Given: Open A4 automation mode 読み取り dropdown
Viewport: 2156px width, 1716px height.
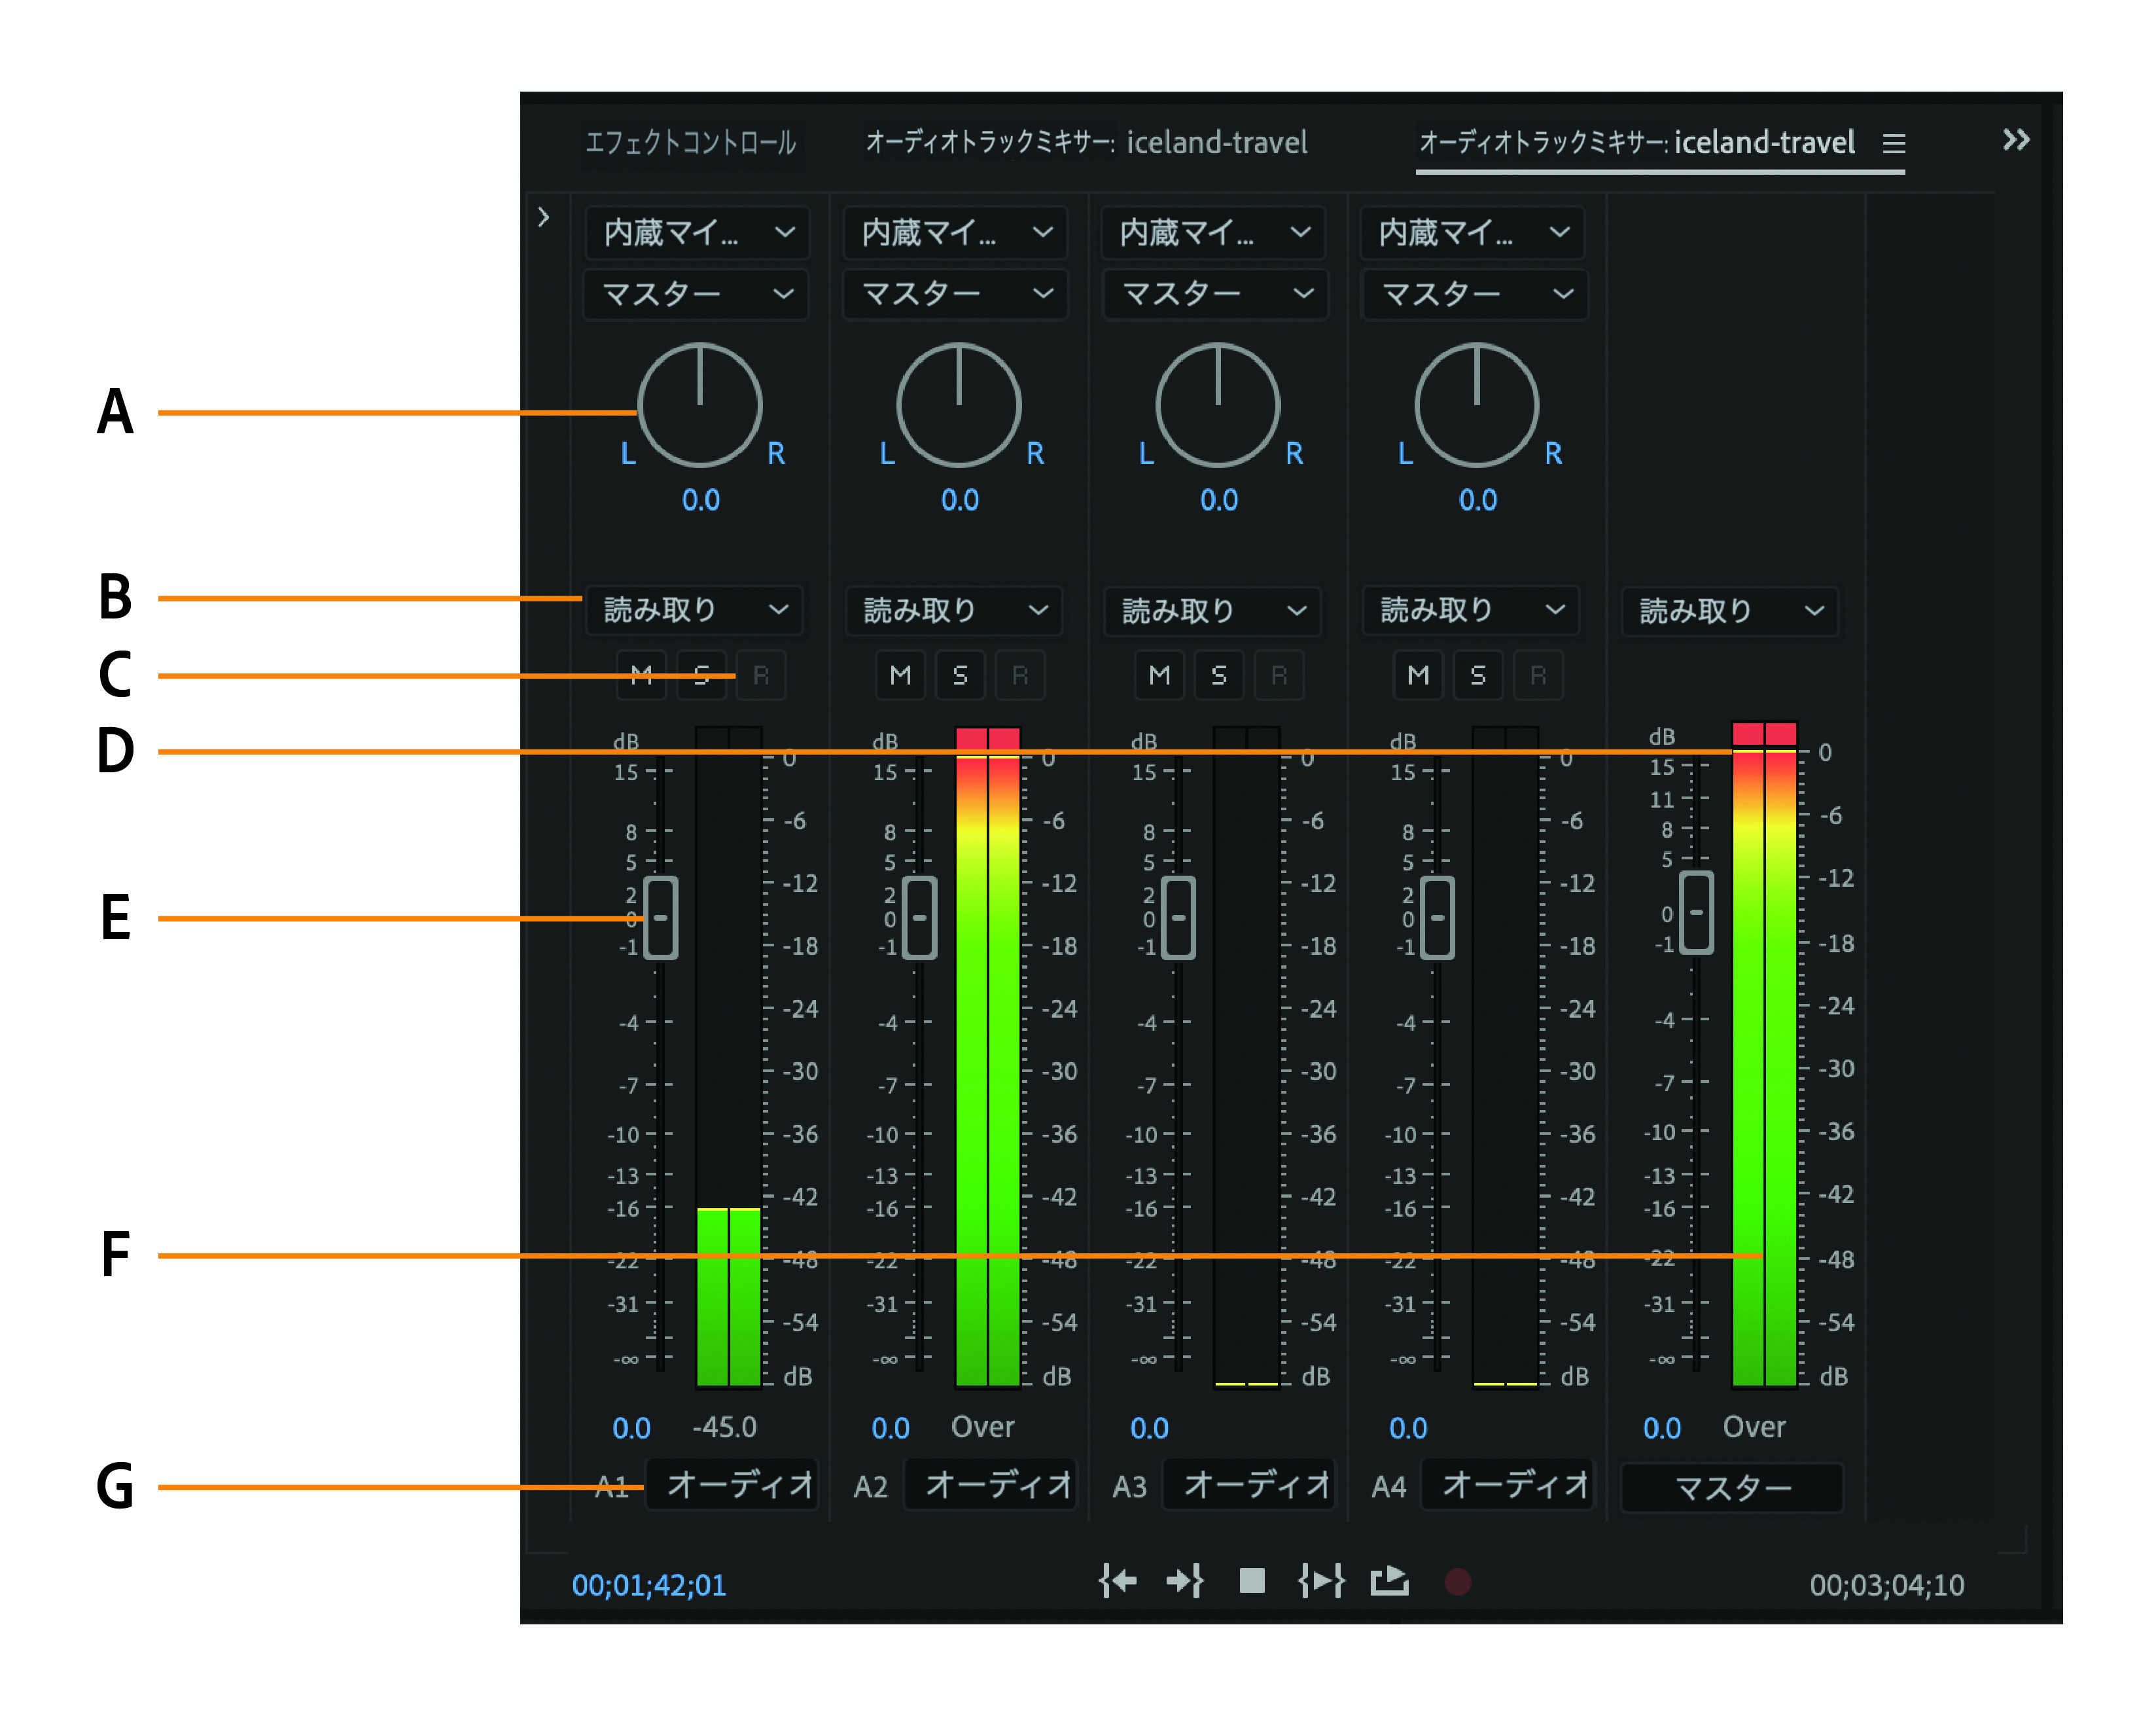Looking at the screenshot, I should tap(1471, 610).
